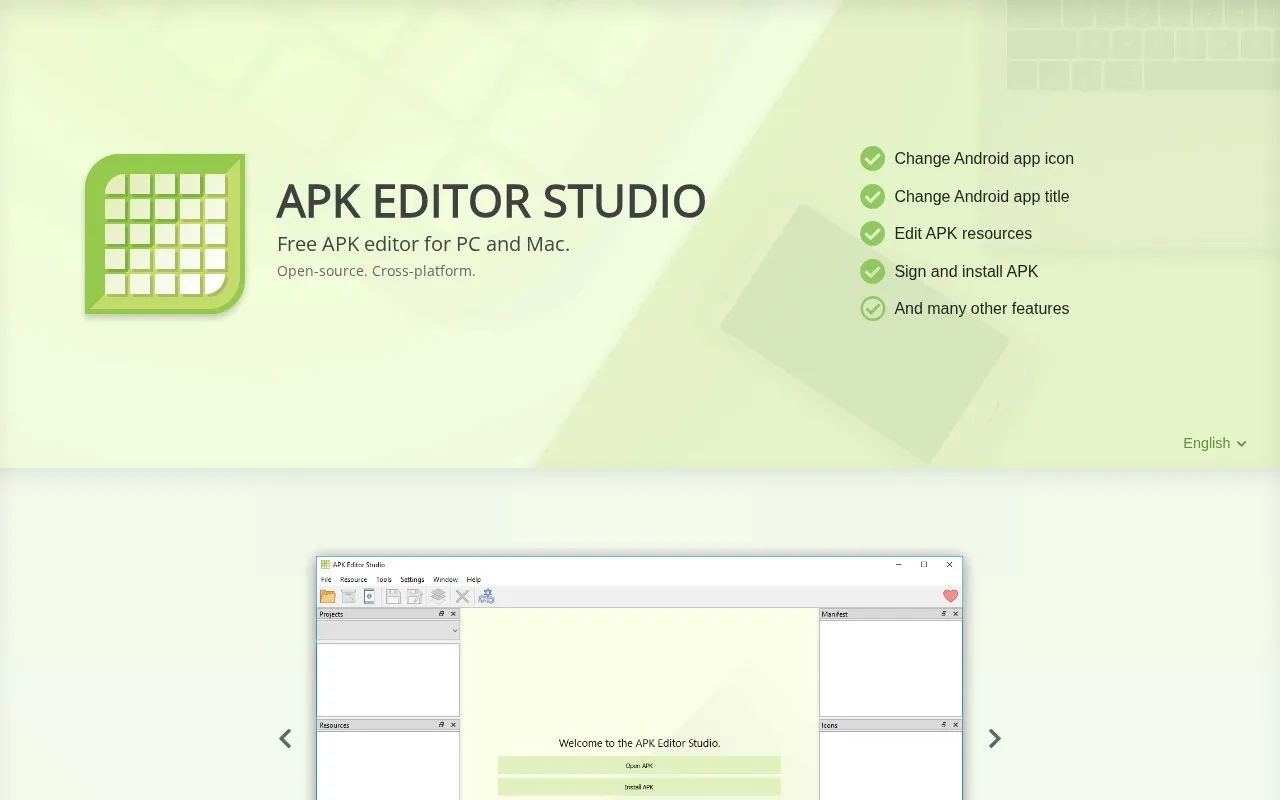Screen dimensions: 1280x800
Task: Click the floppy disk with pencil icon
Action: [414, 596]
